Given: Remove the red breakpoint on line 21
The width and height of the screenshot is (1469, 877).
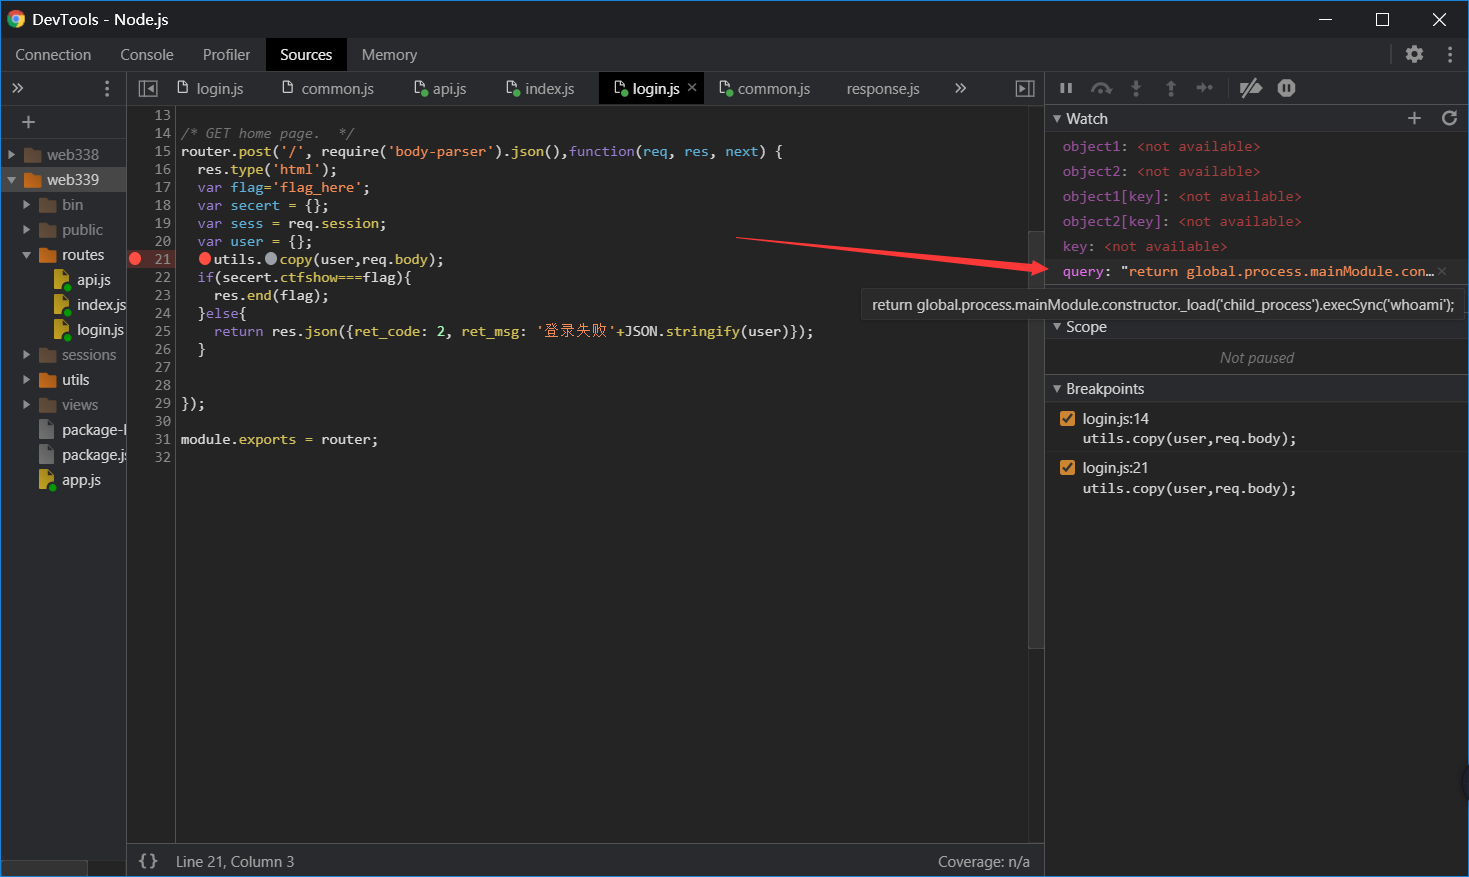Looking at the screenshot, I should (x=136, y=259).
